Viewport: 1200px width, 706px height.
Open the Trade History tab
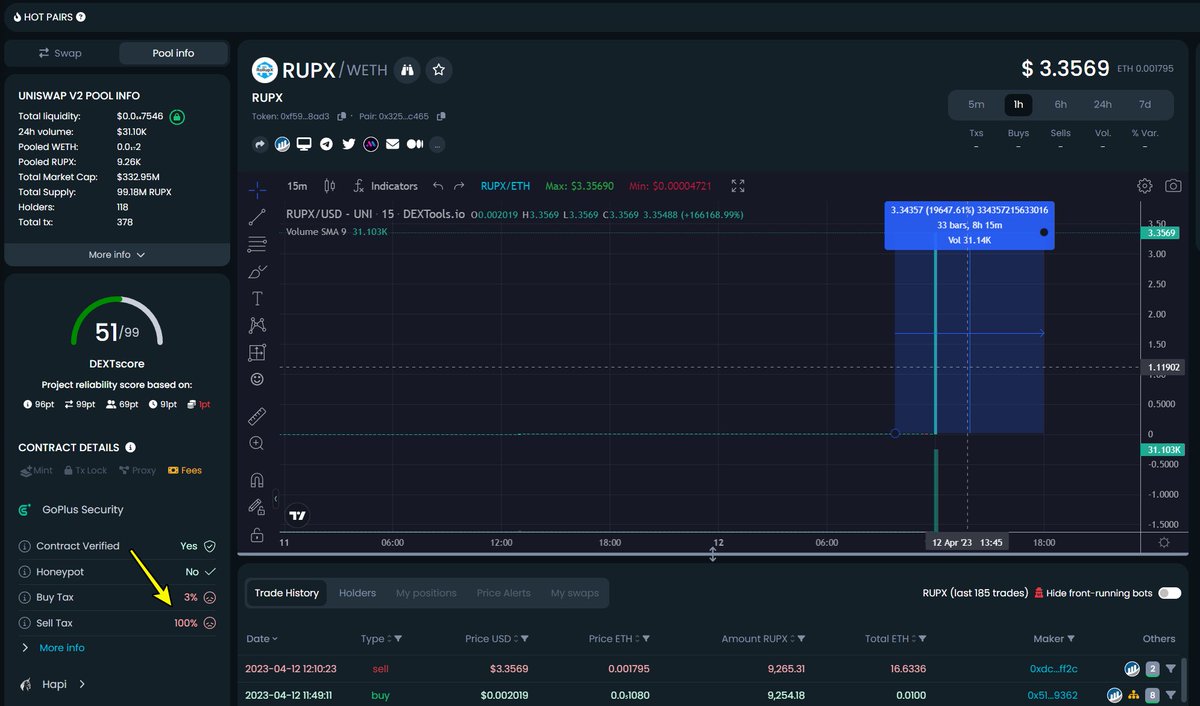[287, 593]
